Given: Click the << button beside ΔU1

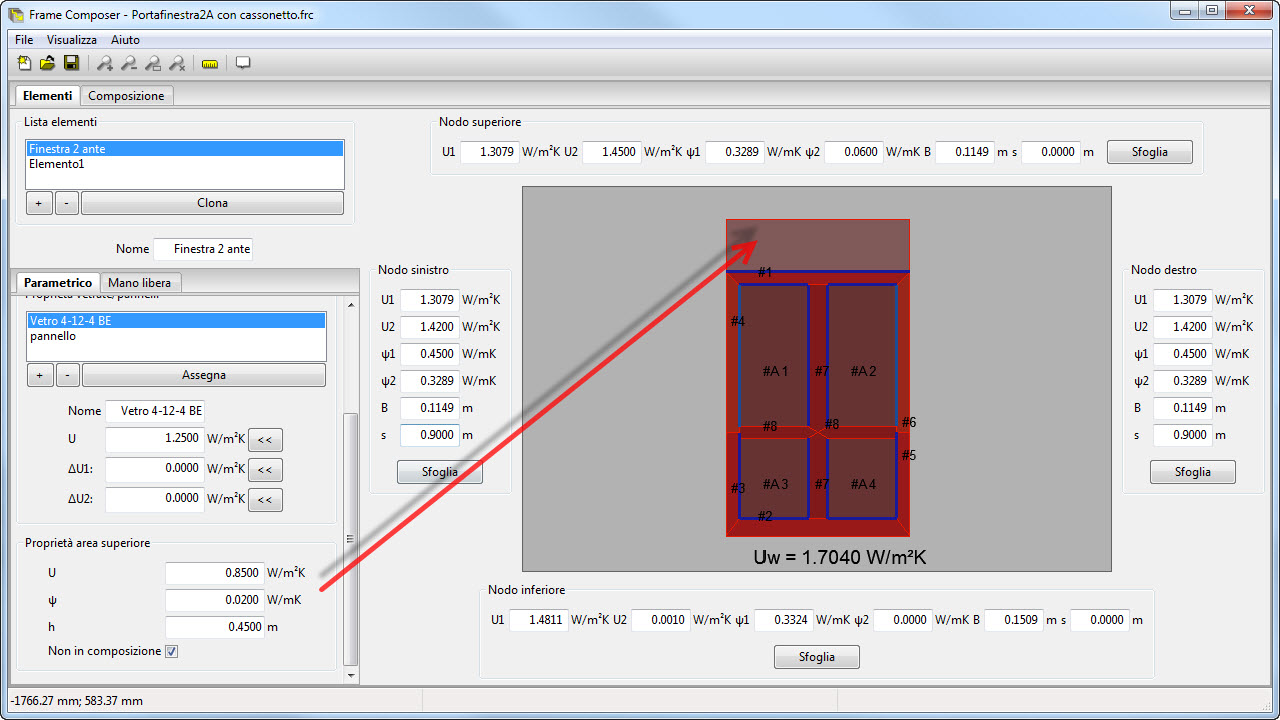Looking at the screenshot, I should 265,470.
